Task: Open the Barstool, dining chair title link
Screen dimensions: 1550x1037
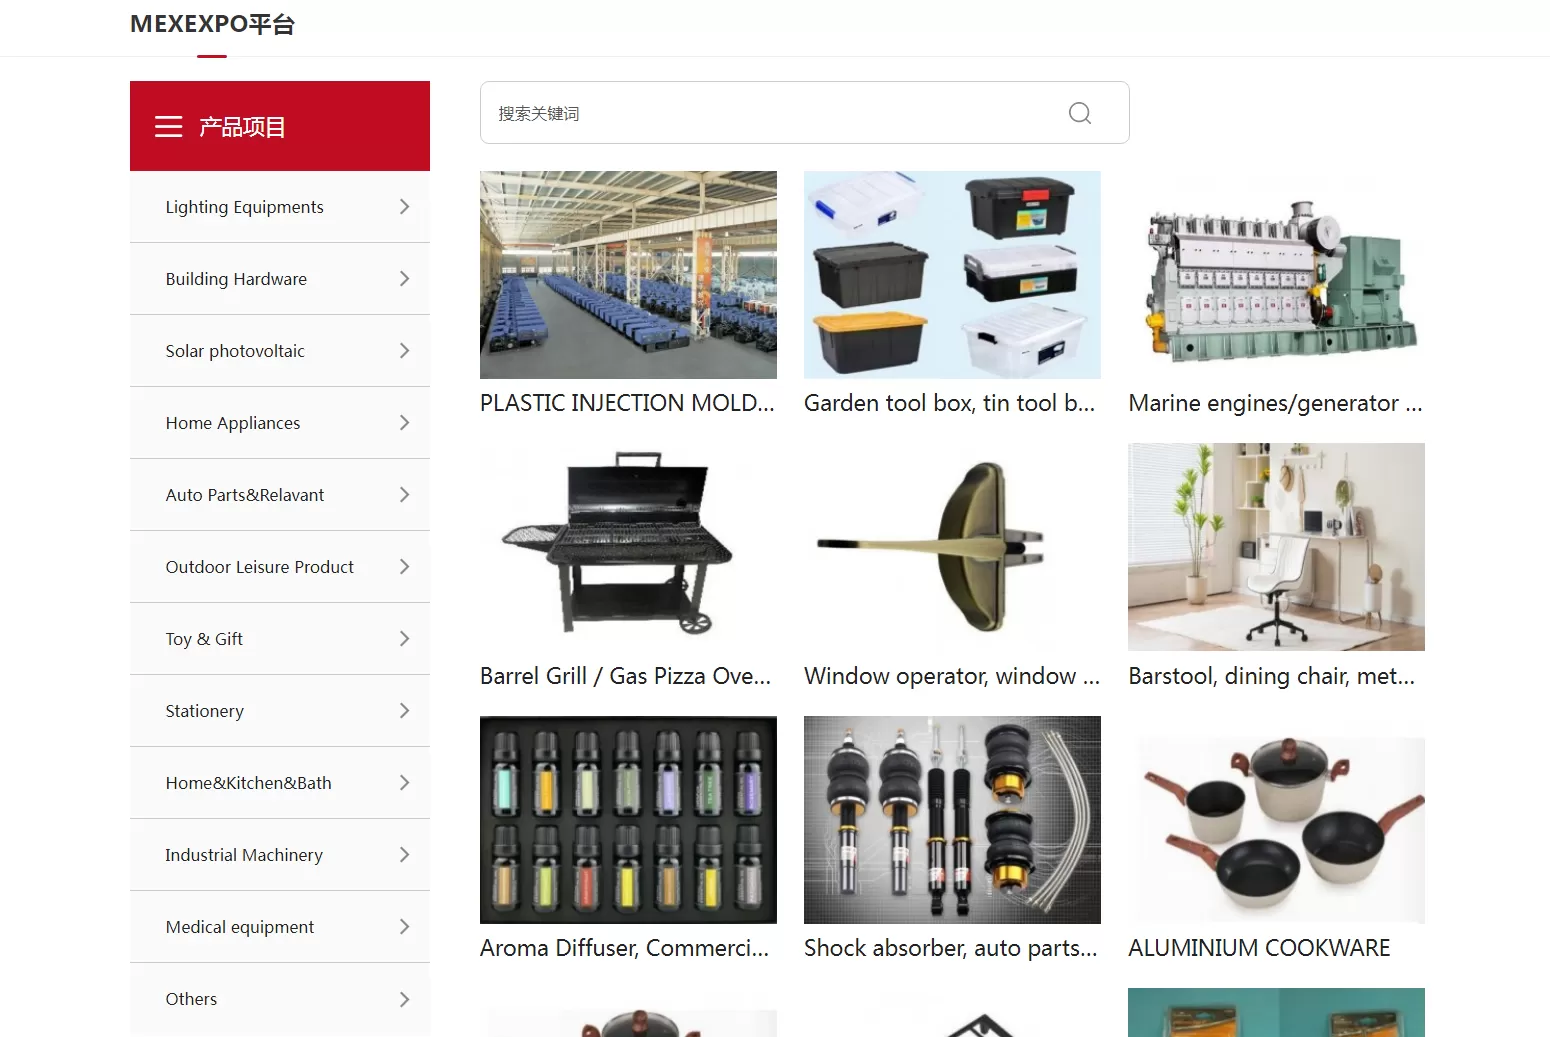Action: [x=1272, y=676]
